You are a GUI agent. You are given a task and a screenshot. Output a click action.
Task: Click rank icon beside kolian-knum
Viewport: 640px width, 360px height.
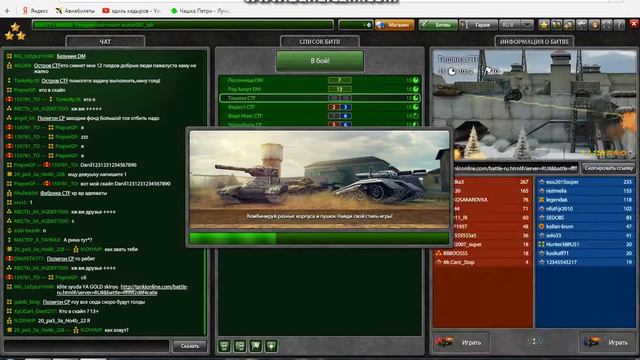[x=542, y=226]
